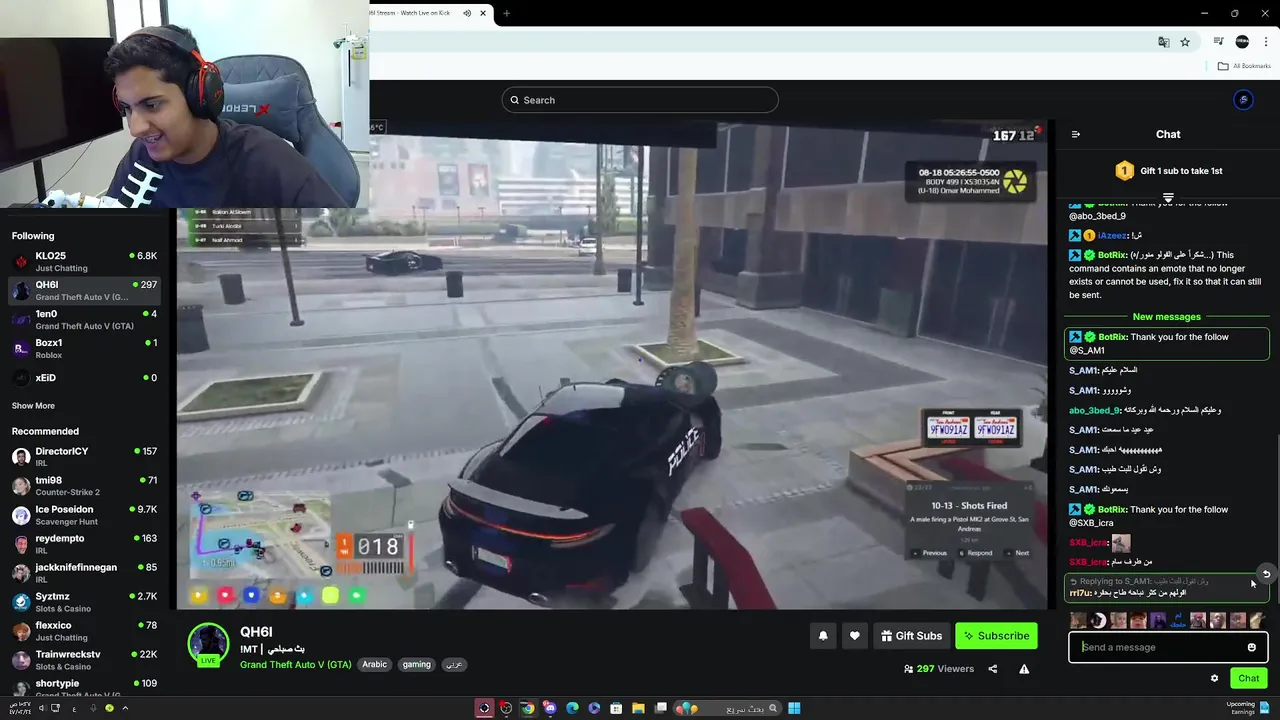The width and height of the screenshot is (1280, 720).
Task: Click the New messages divider in chat
Action: point(1167,317)
